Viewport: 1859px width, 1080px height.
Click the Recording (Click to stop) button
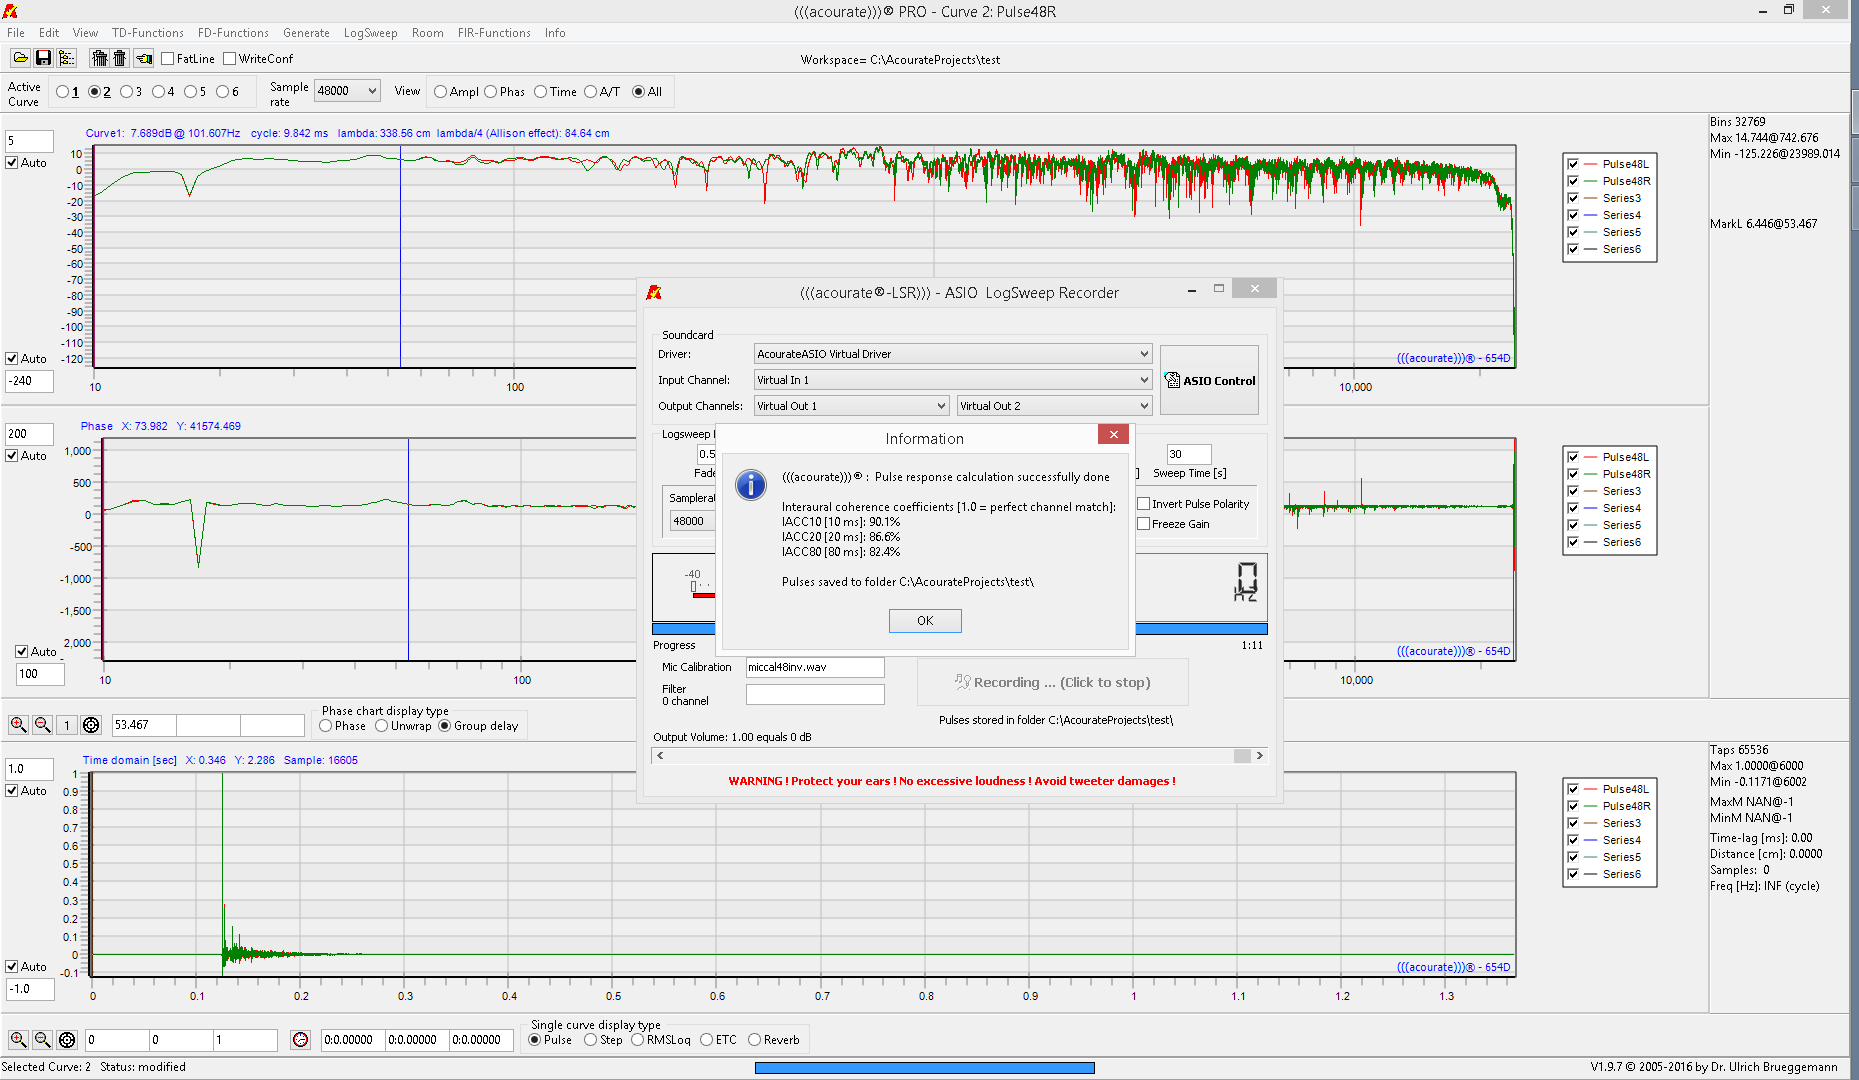point(1052,682)
